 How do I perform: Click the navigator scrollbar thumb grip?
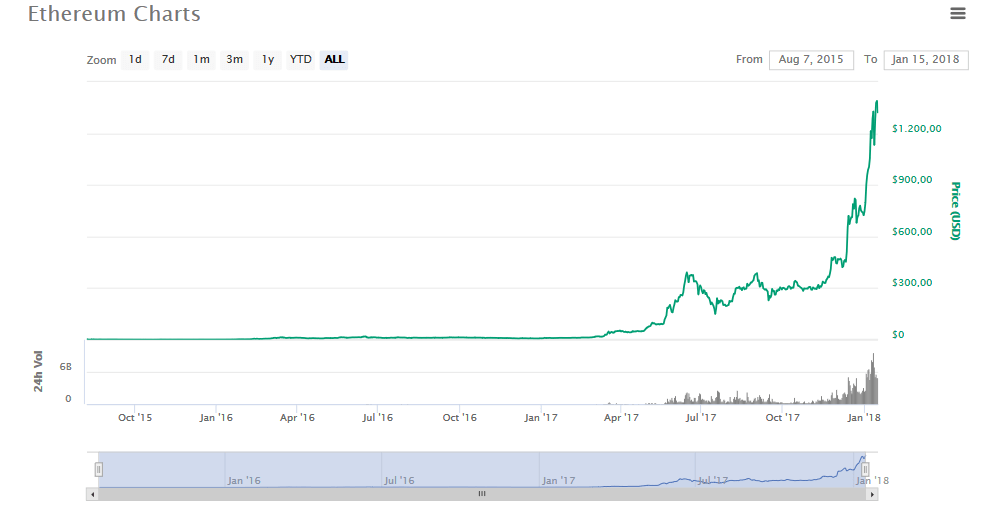(x=482, y=494)
